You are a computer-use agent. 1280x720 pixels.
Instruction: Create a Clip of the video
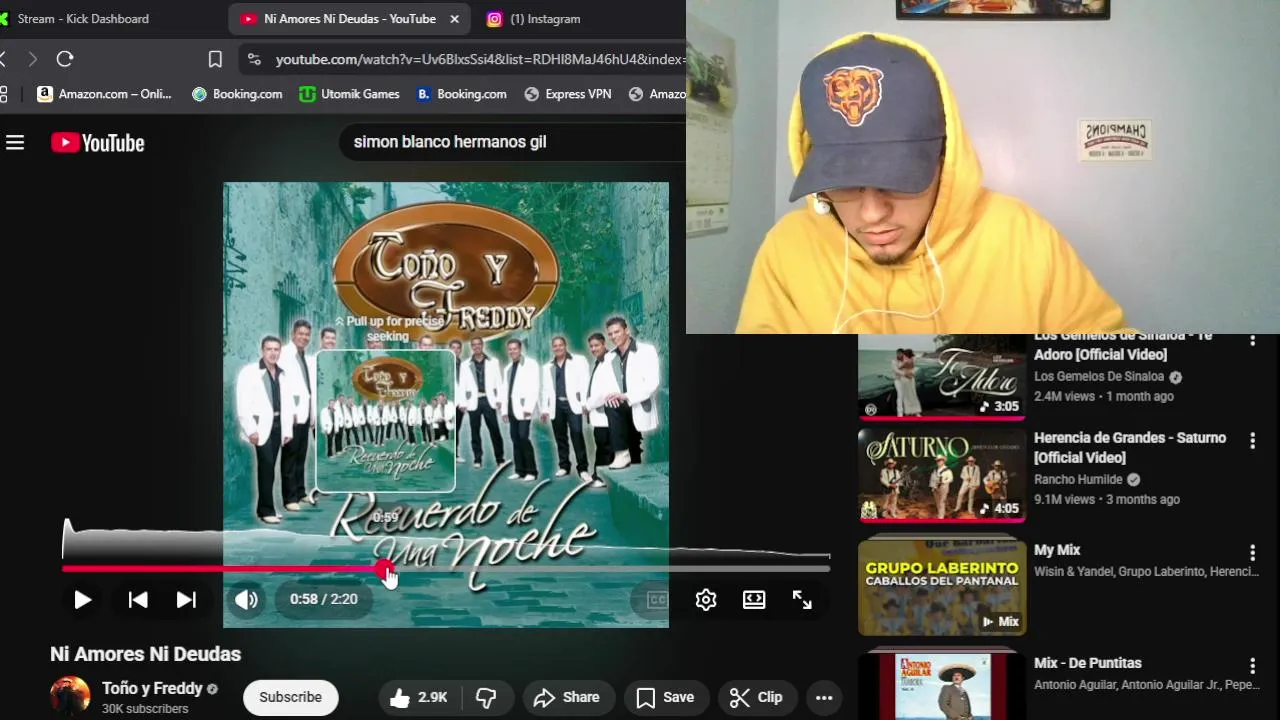click(755, 697)
